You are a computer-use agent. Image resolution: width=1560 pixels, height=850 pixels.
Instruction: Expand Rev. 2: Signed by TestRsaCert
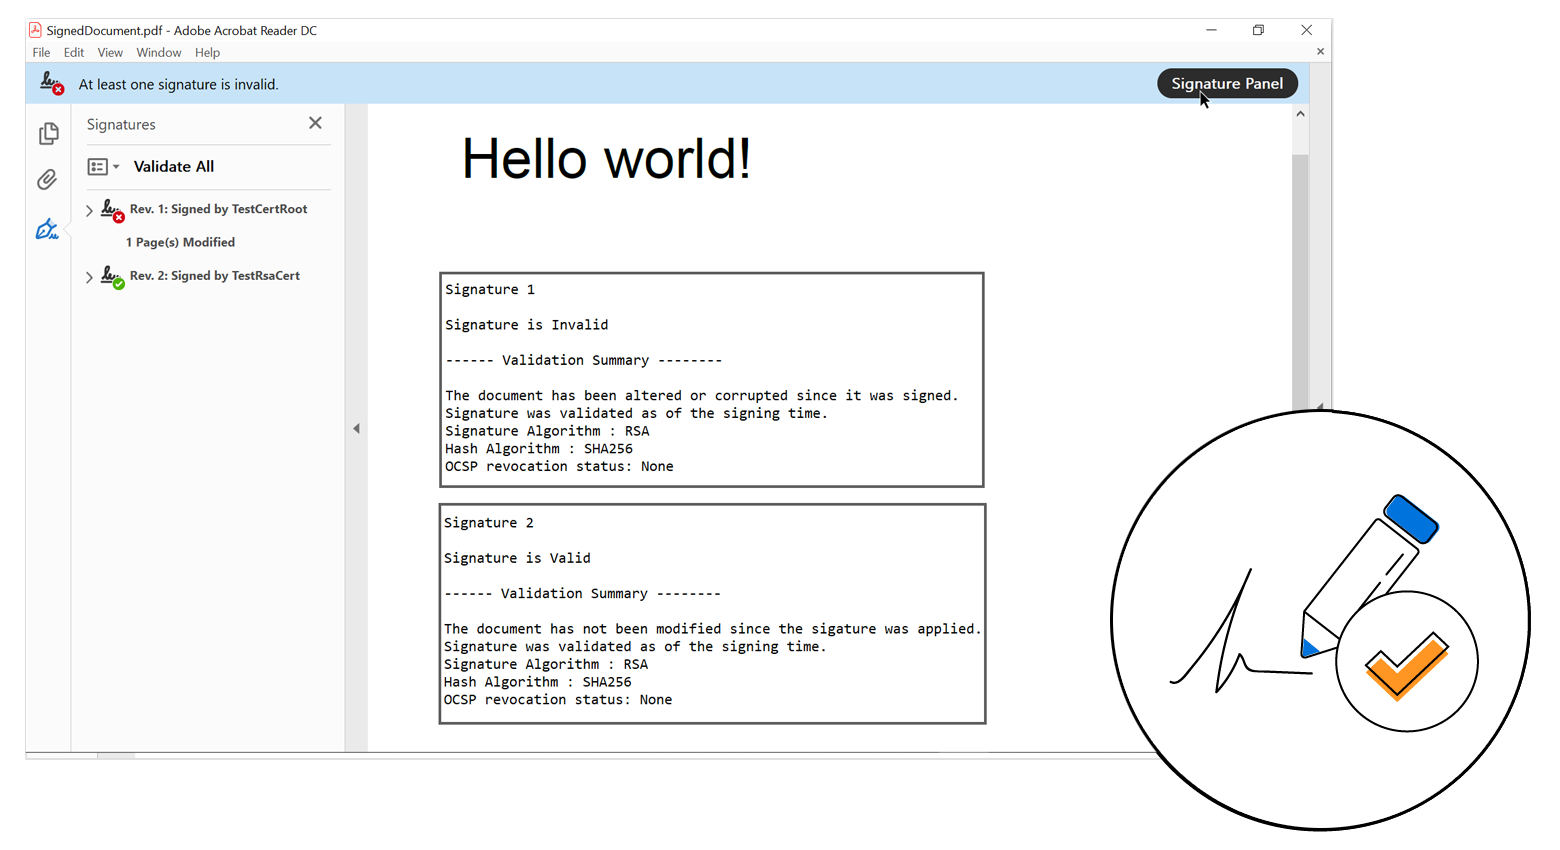[x=89, y=276]
